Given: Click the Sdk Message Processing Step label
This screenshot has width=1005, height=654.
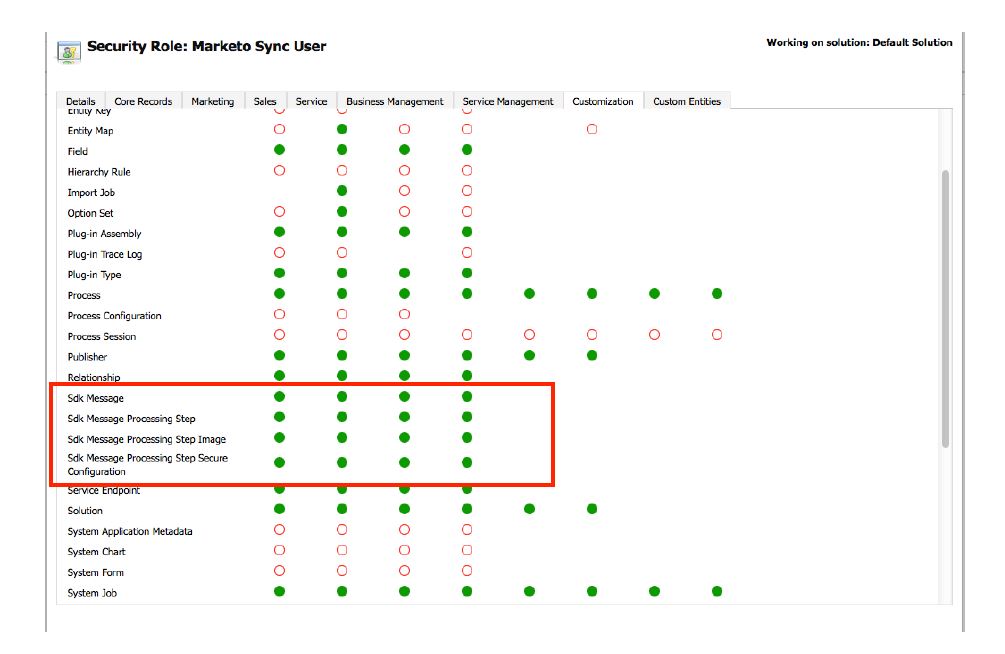Looking at the screenshot, I should [x=131, y=419].
